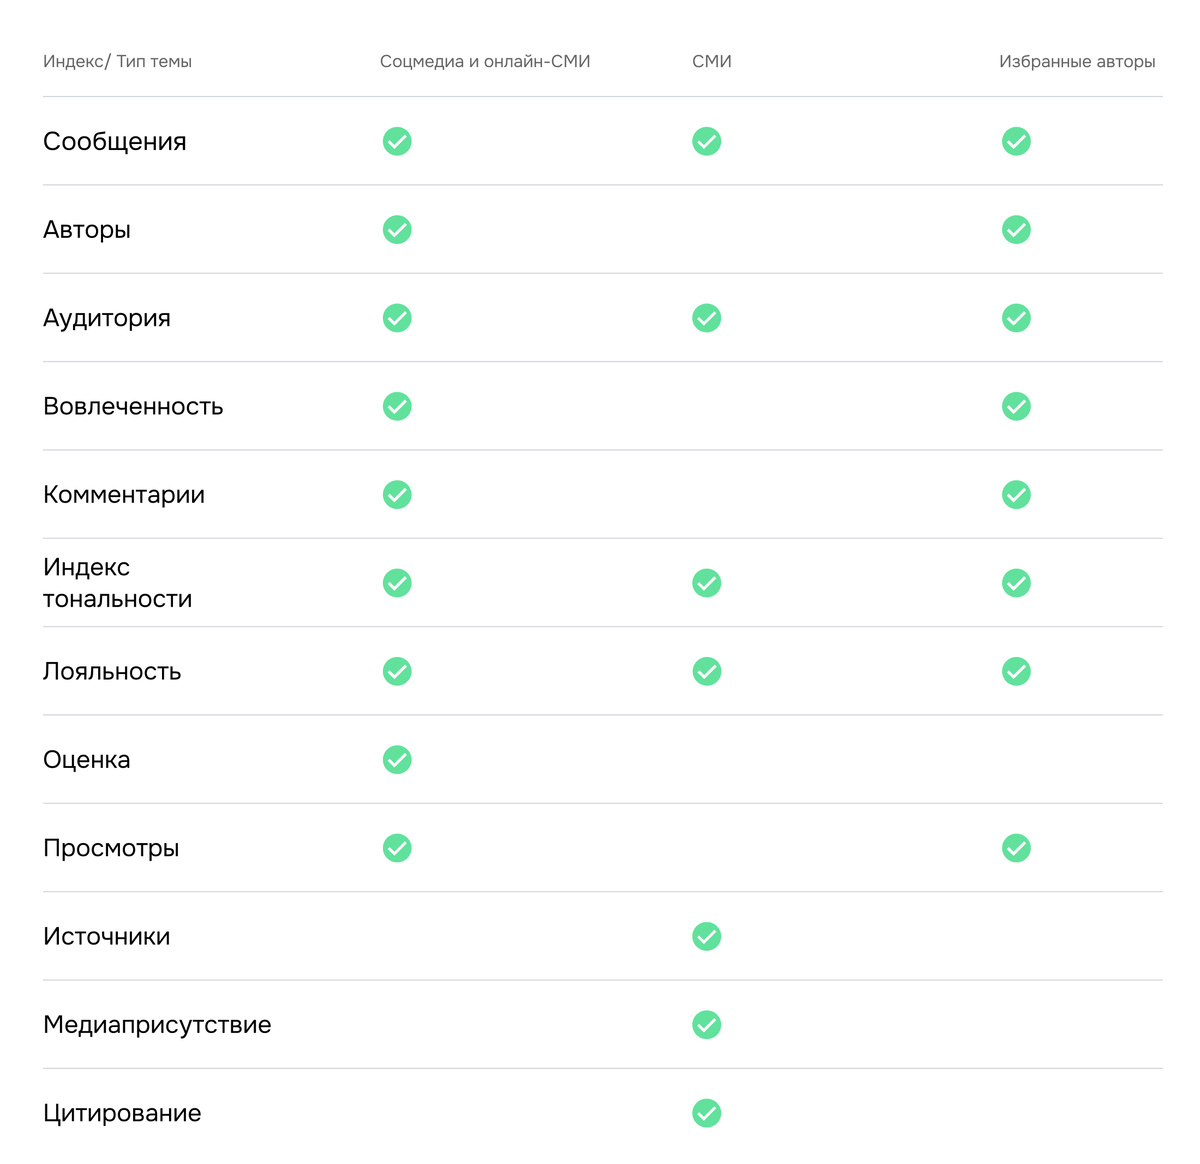Click the Источники row checkmark

pos(706,936)
